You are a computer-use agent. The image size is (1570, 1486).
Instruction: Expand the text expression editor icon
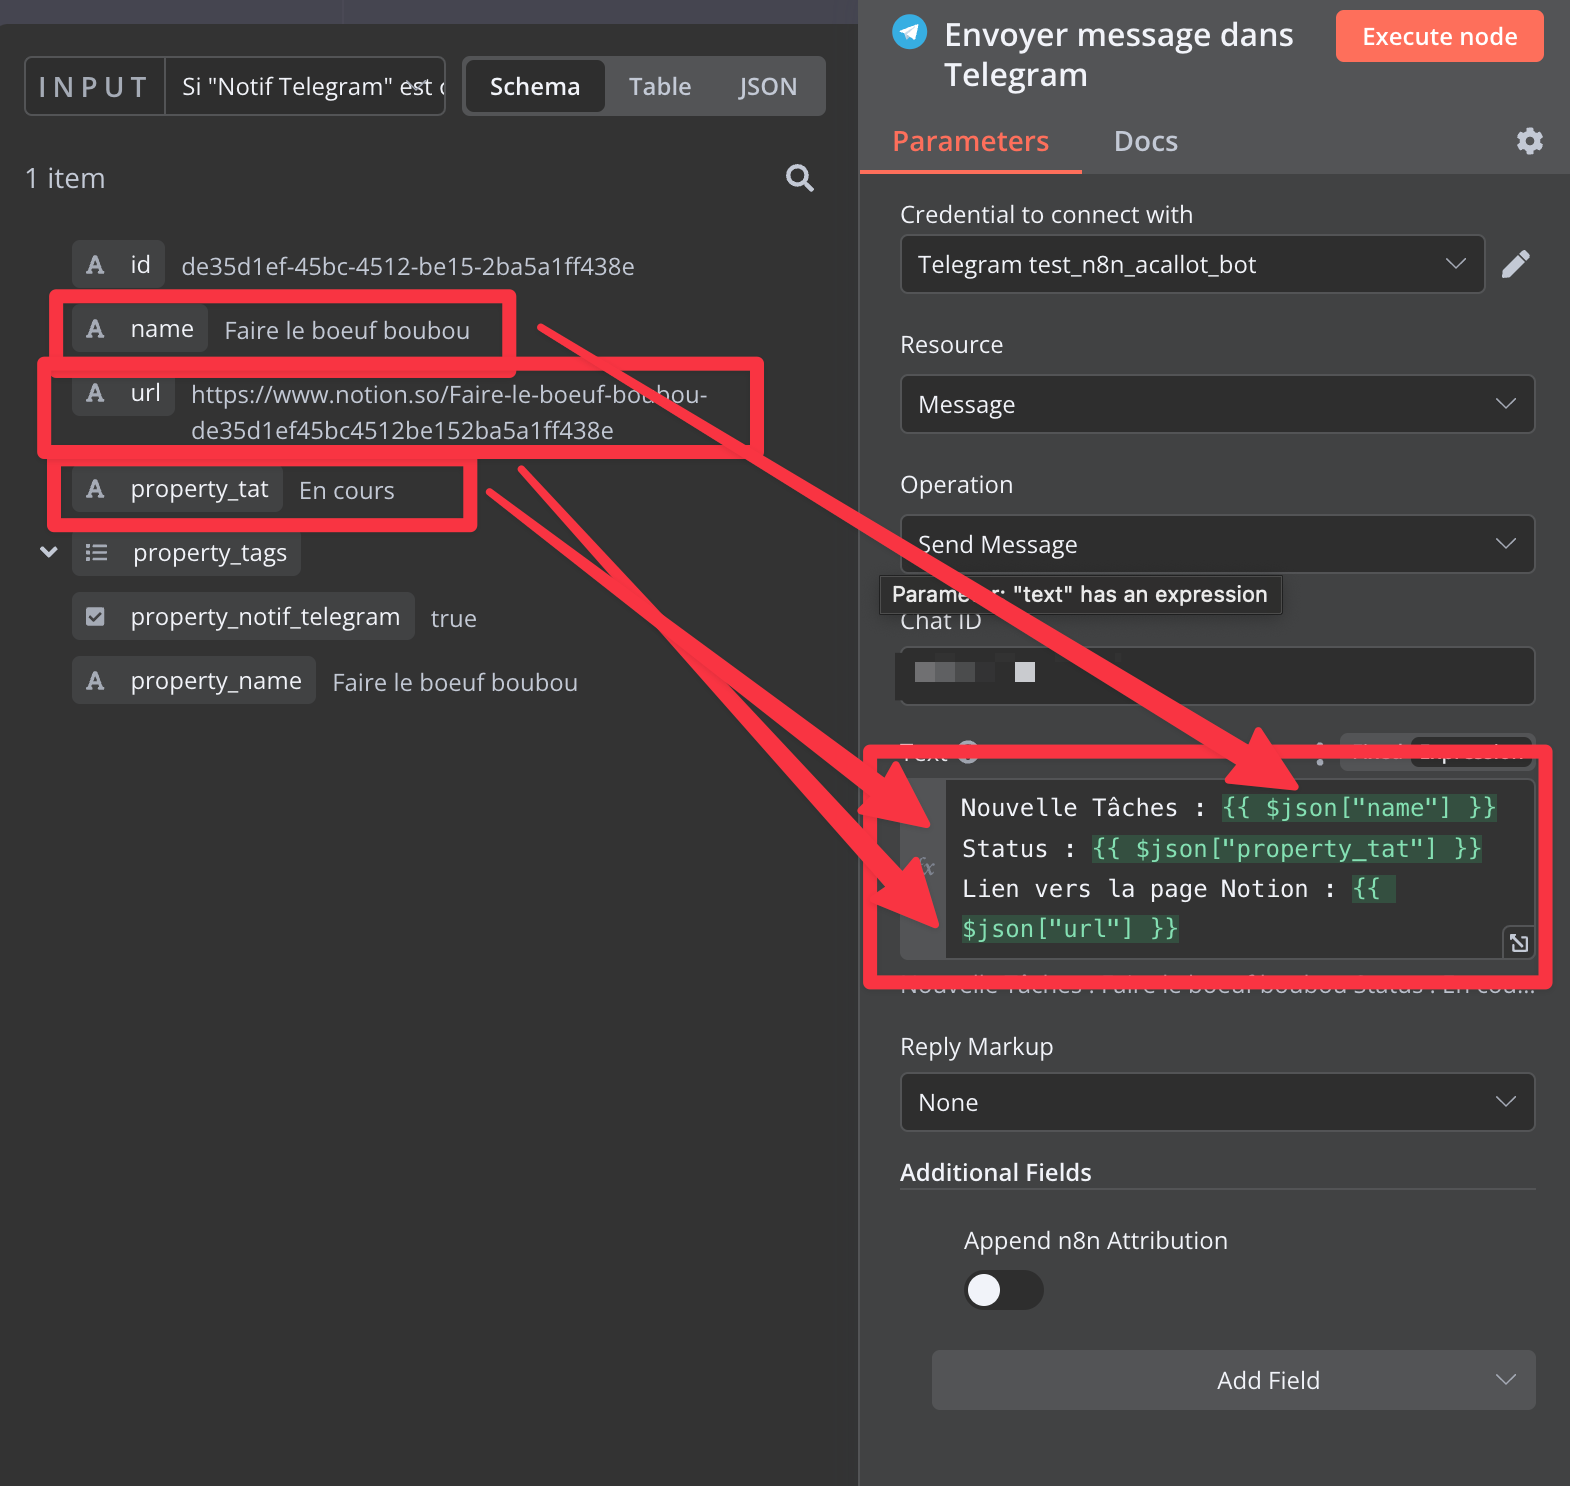click(x=1518, y=942)
